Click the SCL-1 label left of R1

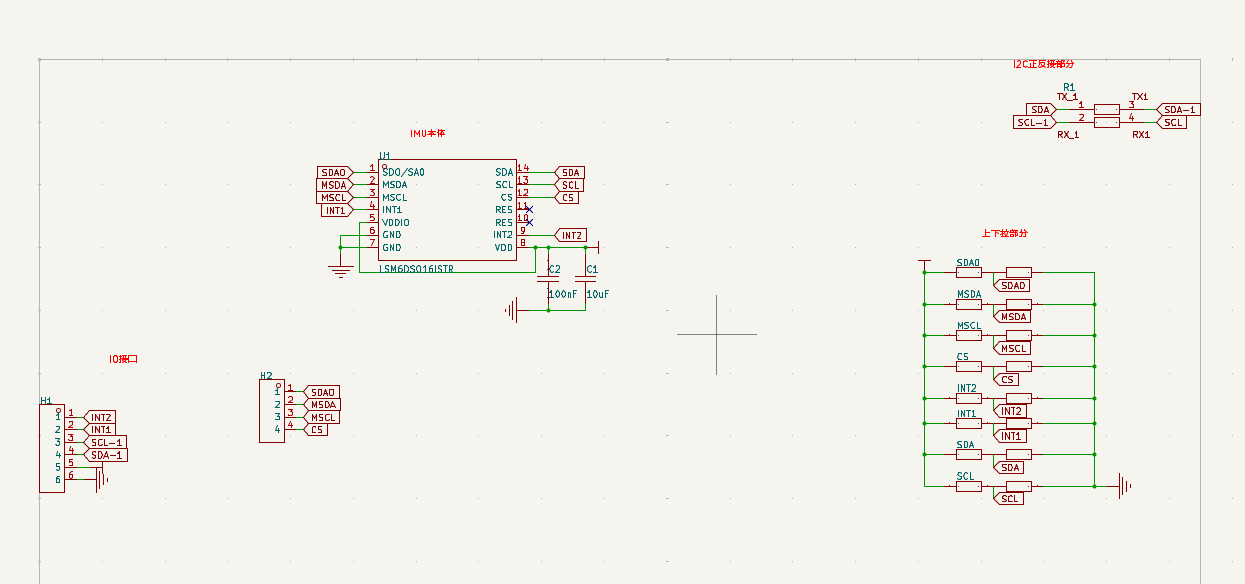1033,123
